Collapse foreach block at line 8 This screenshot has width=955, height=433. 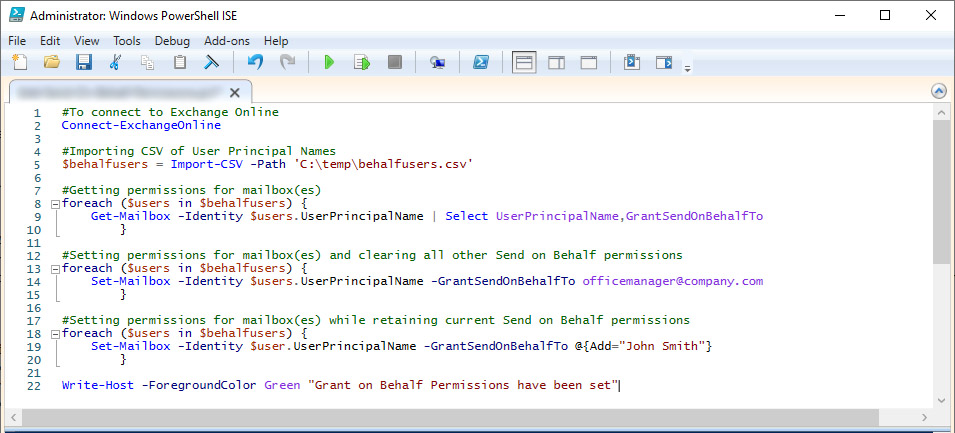(x=55, y=204)
